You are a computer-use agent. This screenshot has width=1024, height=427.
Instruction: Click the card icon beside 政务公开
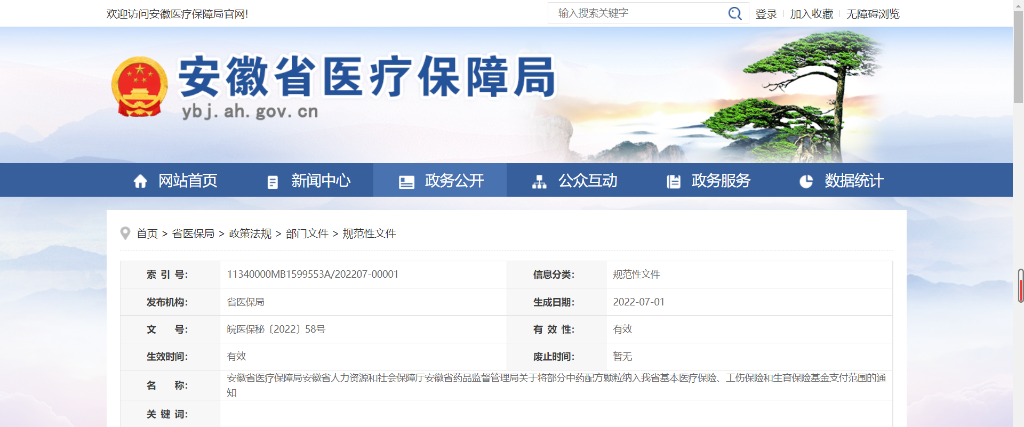coord(407,181)
